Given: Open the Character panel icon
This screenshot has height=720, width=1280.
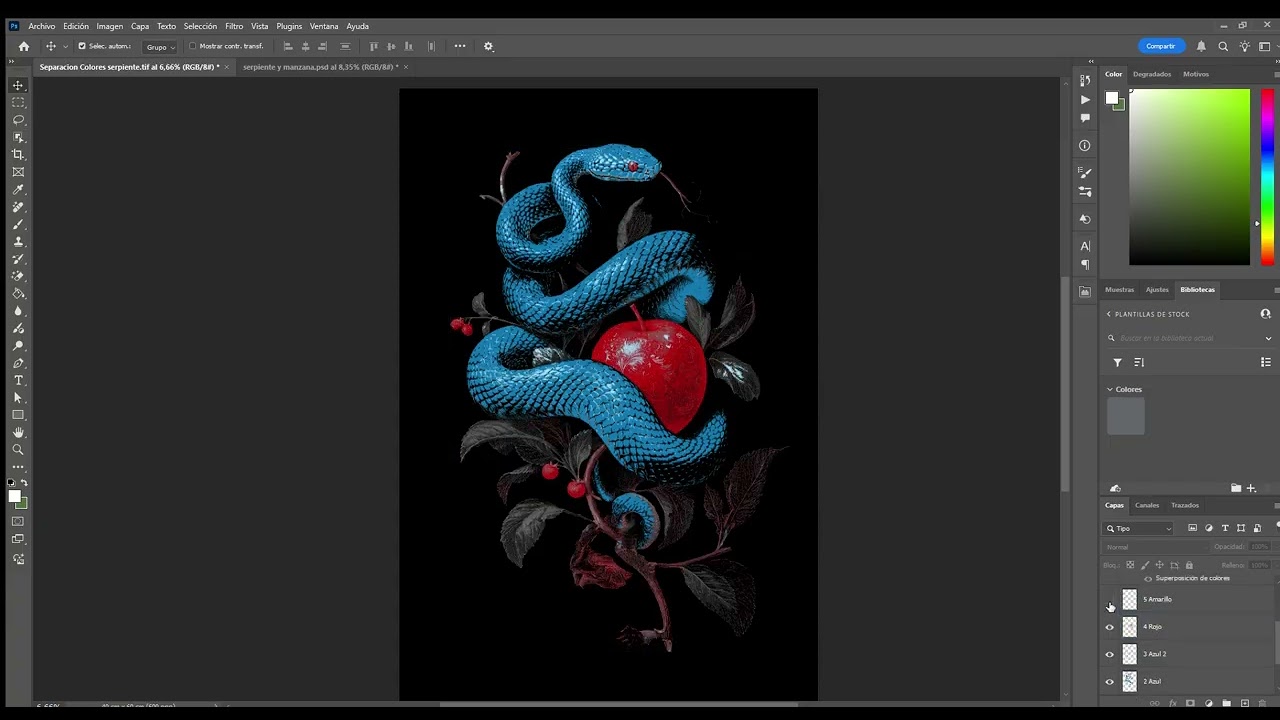Looking at the screenshot, I should click(x=1085, y=246).
